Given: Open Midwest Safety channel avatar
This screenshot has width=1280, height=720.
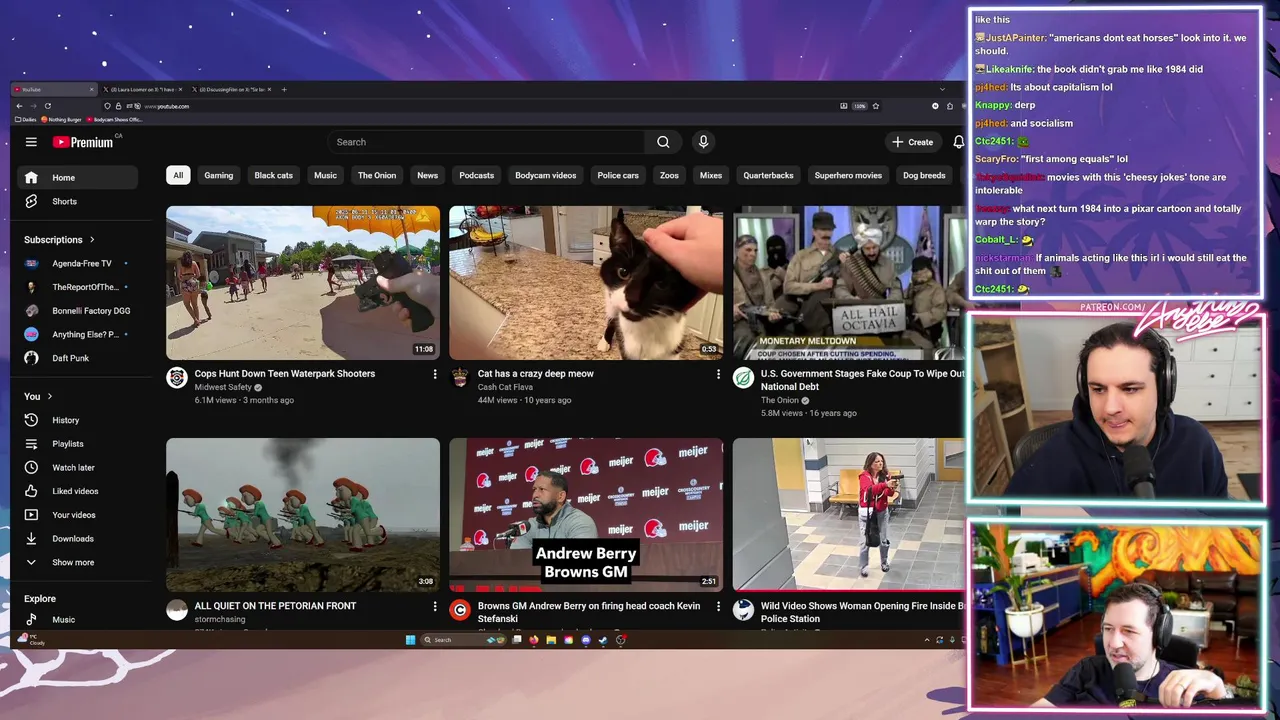Looking at the screenshot, I should pyautogui.click(x=177, y=377).
